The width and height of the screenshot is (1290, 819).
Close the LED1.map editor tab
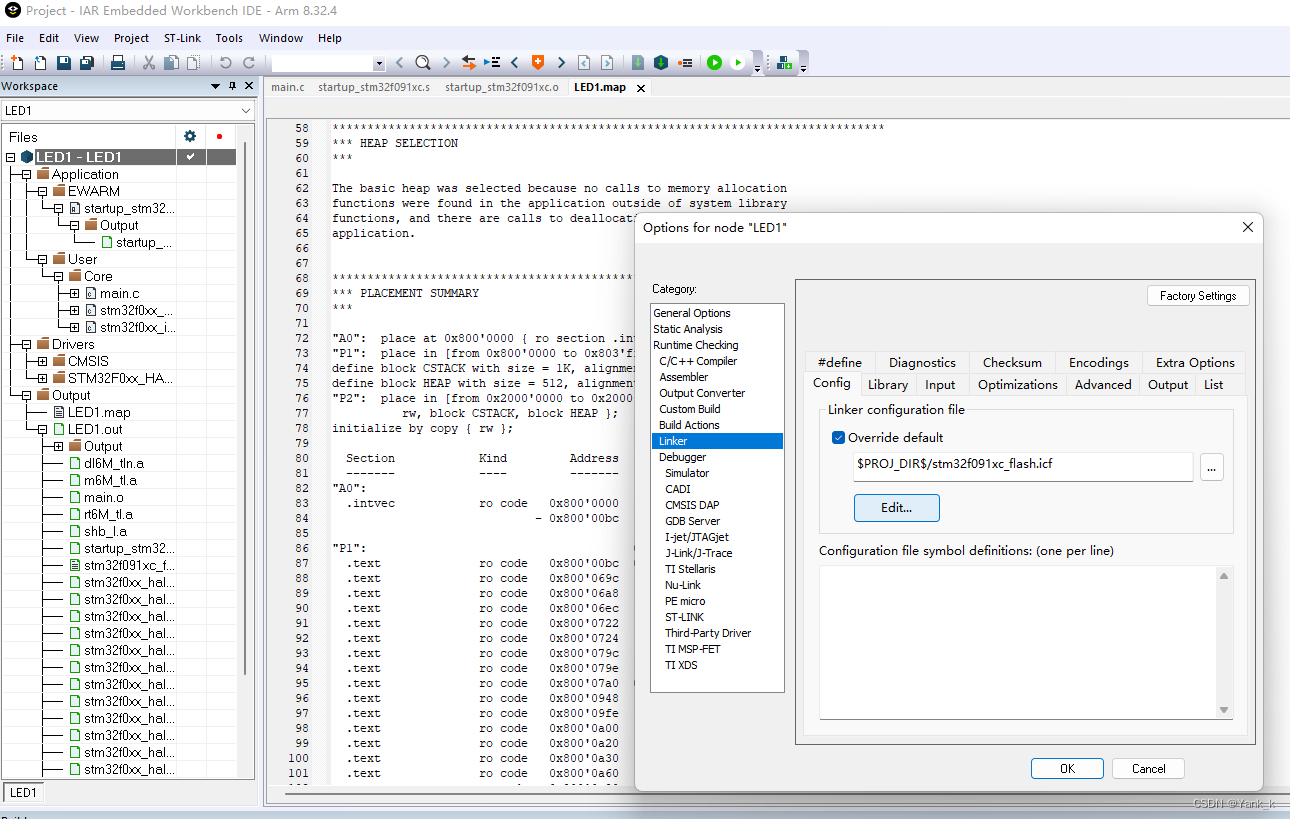[641, 88]
